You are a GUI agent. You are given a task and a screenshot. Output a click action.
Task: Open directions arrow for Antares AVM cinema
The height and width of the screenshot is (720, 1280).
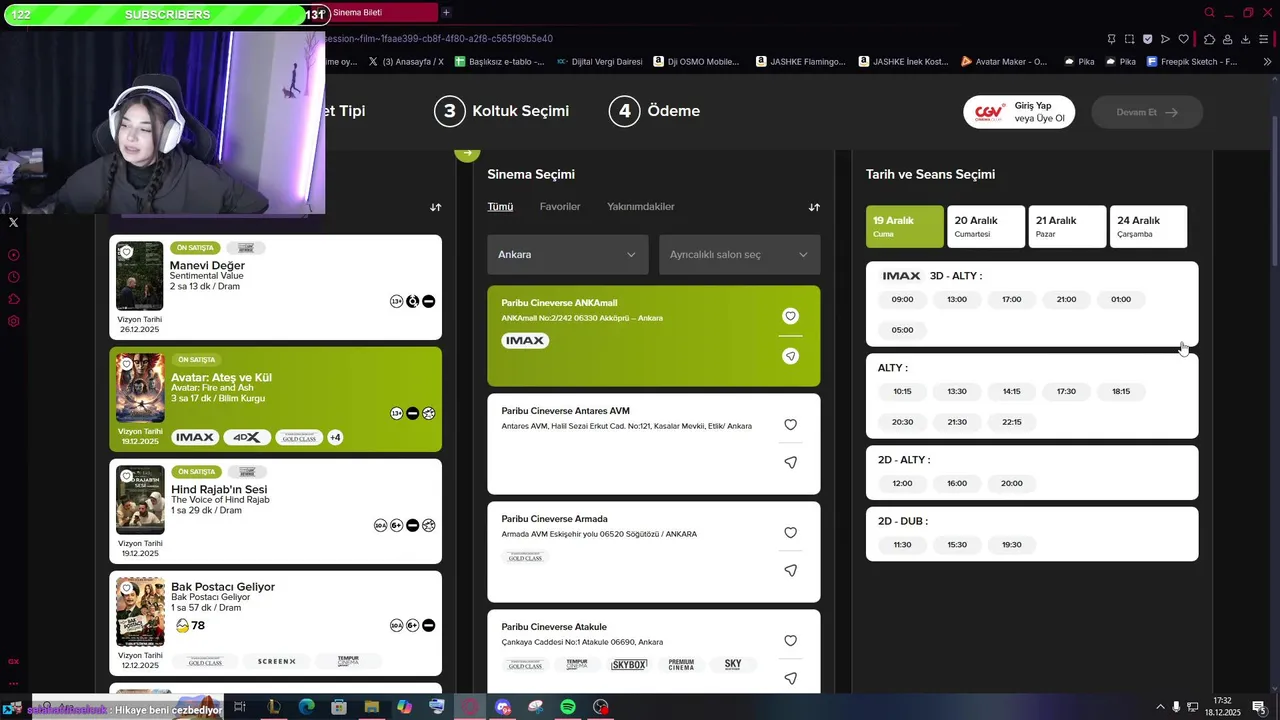790,462
